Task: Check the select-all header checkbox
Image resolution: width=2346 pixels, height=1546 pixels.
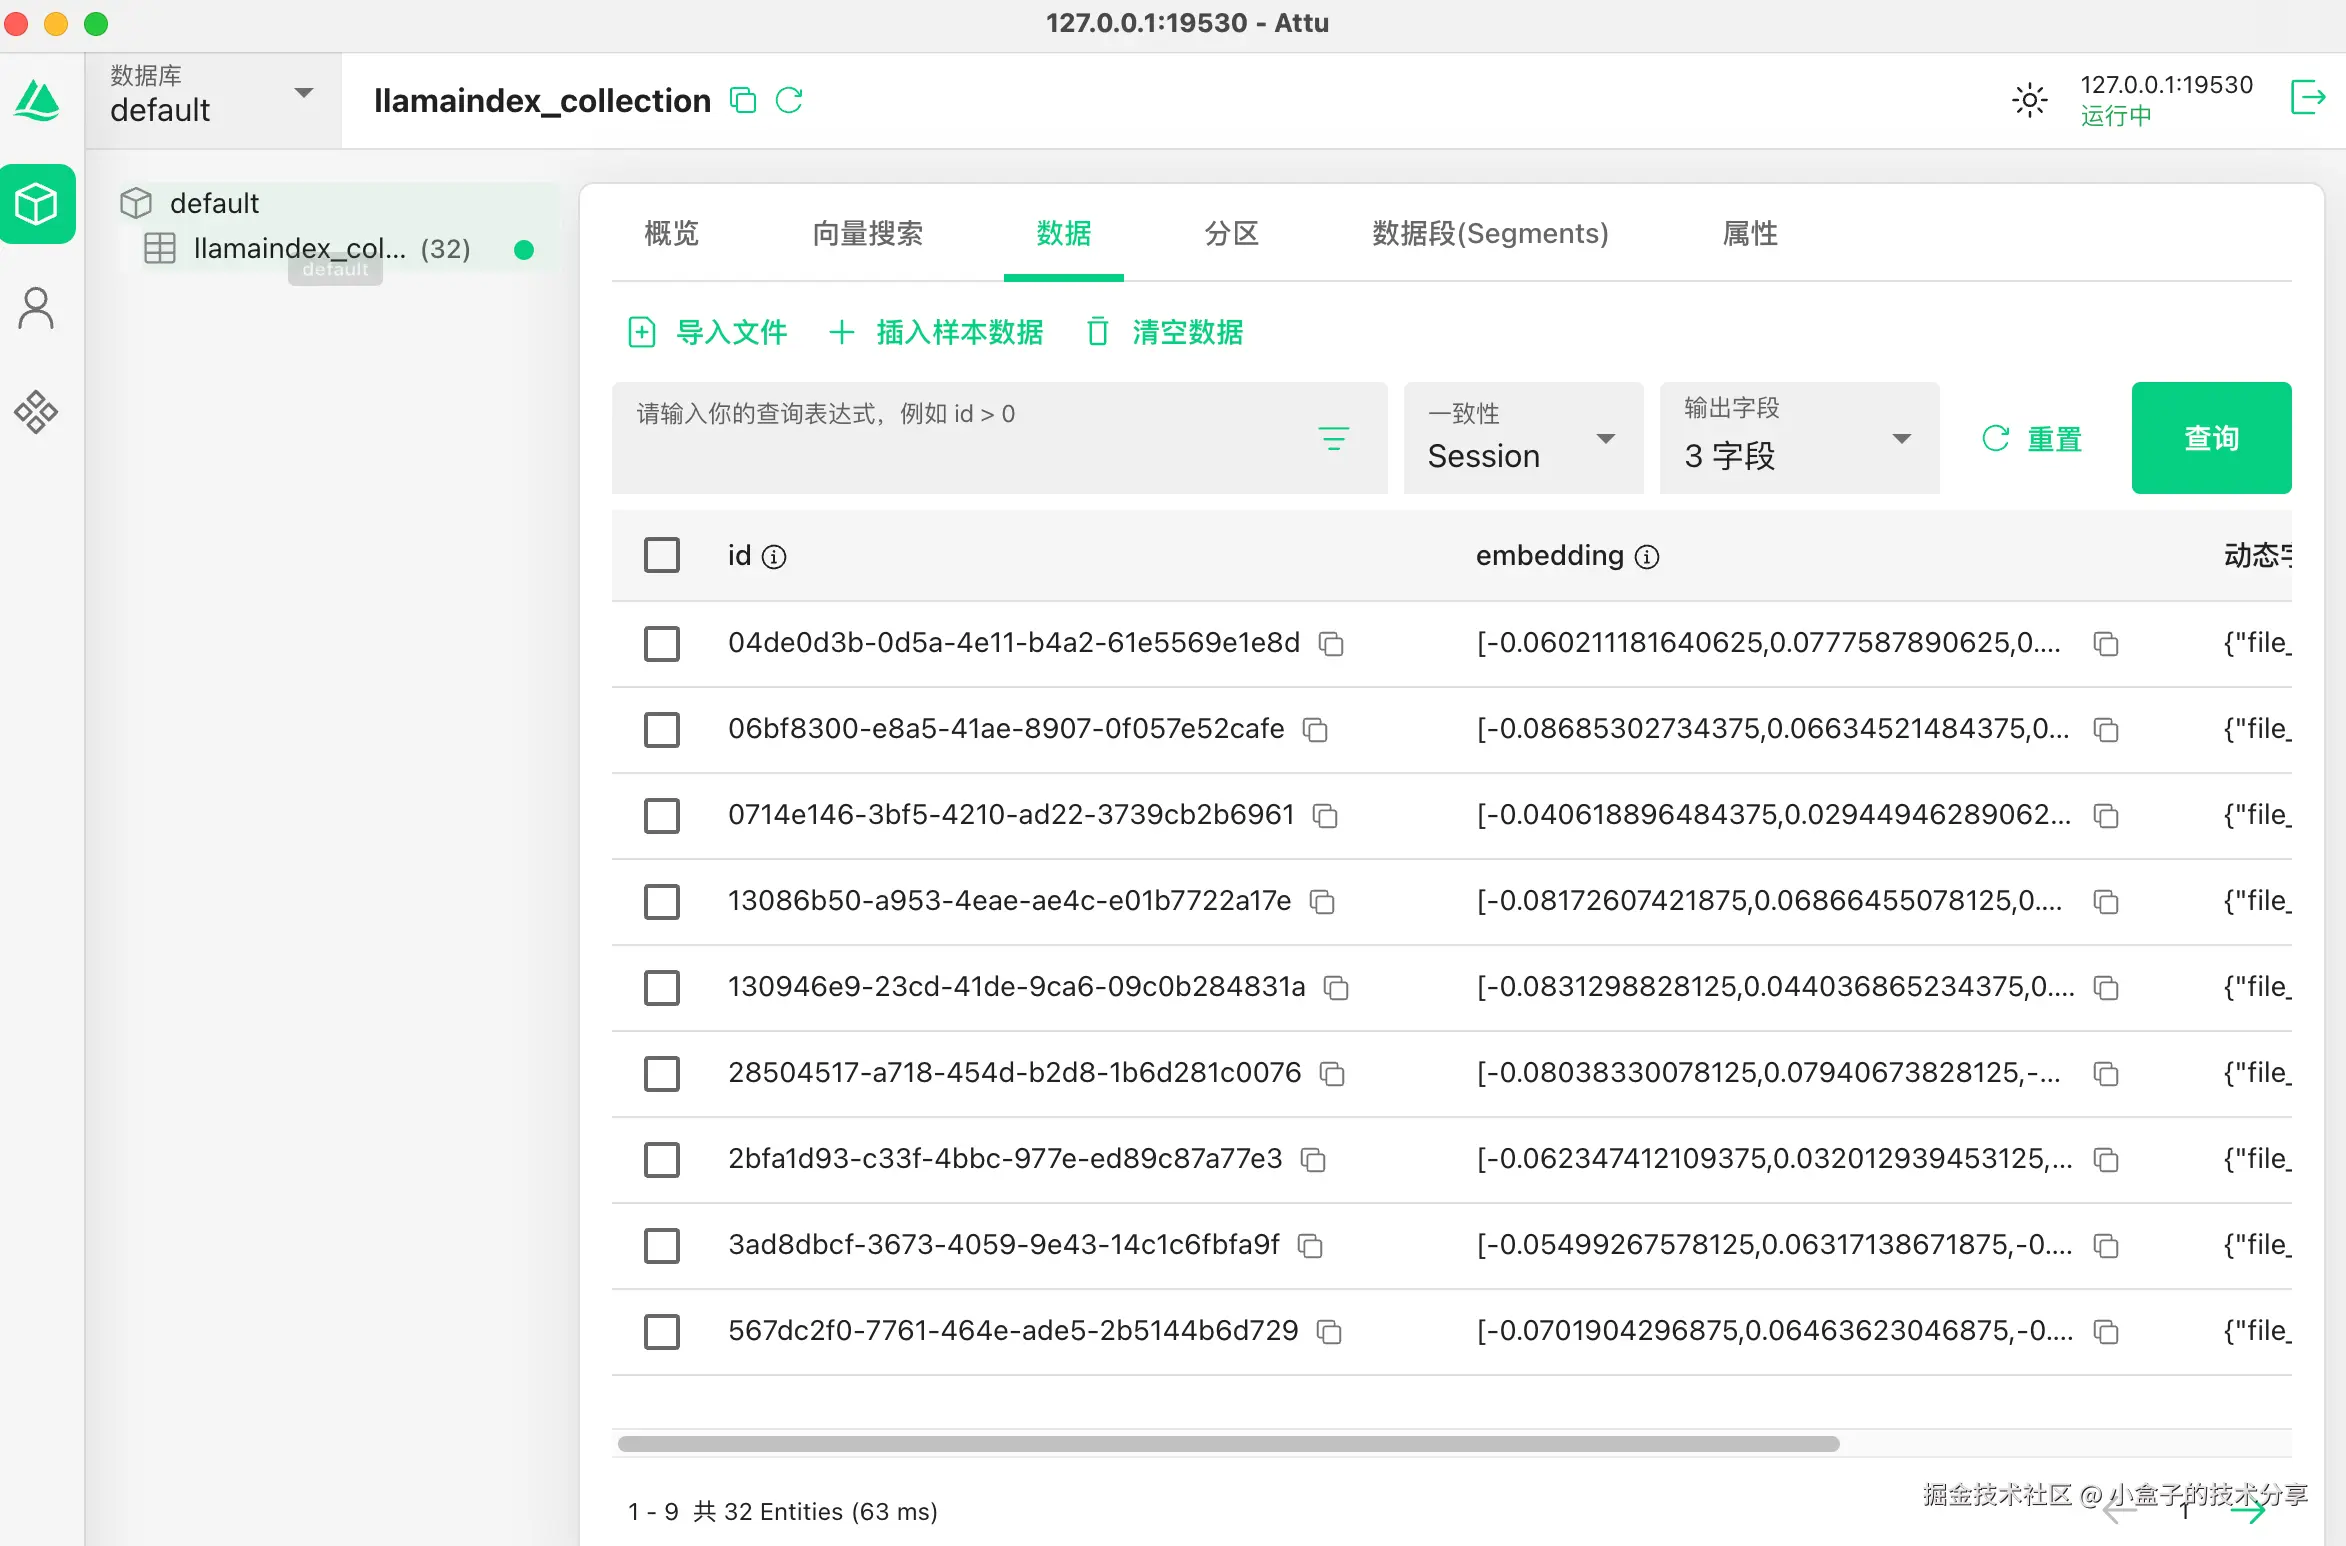Action: pyautogui.click(x=662, y=555)
